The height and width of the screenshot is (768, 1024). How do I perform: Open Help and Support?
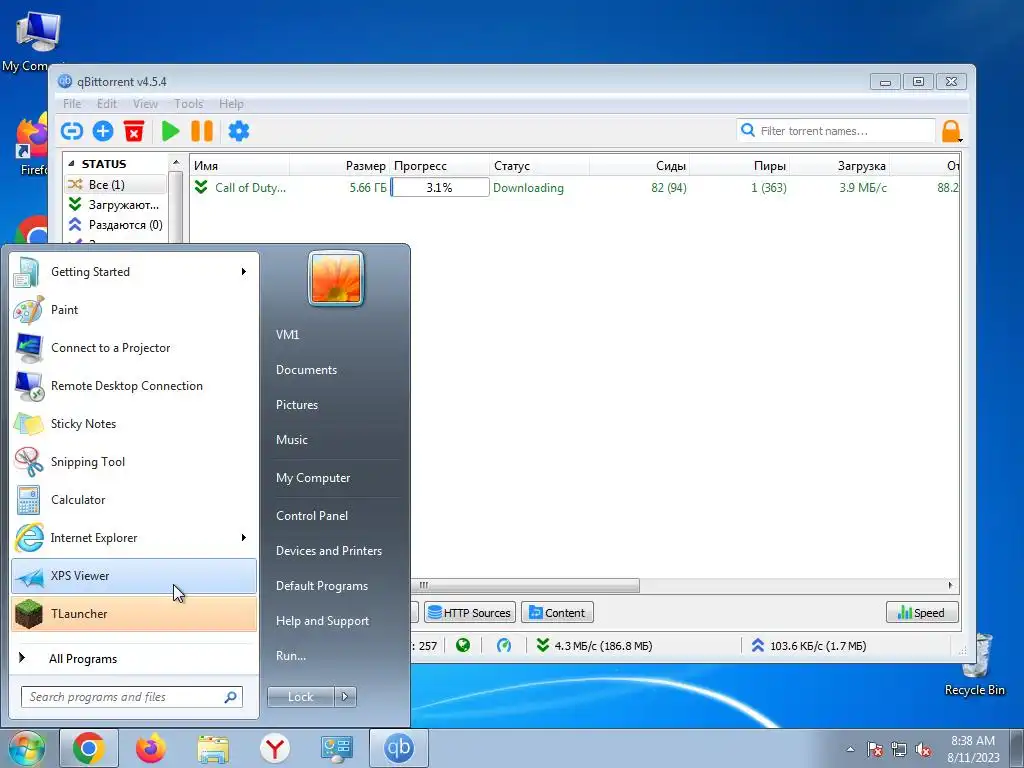click(x=322, y=621)
